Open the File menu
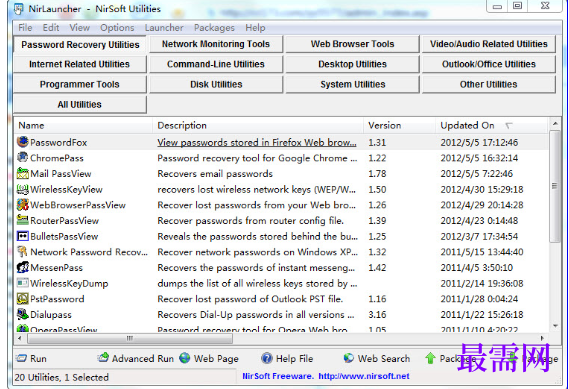This screenshot has height=389, width=569. click(25, 28)
